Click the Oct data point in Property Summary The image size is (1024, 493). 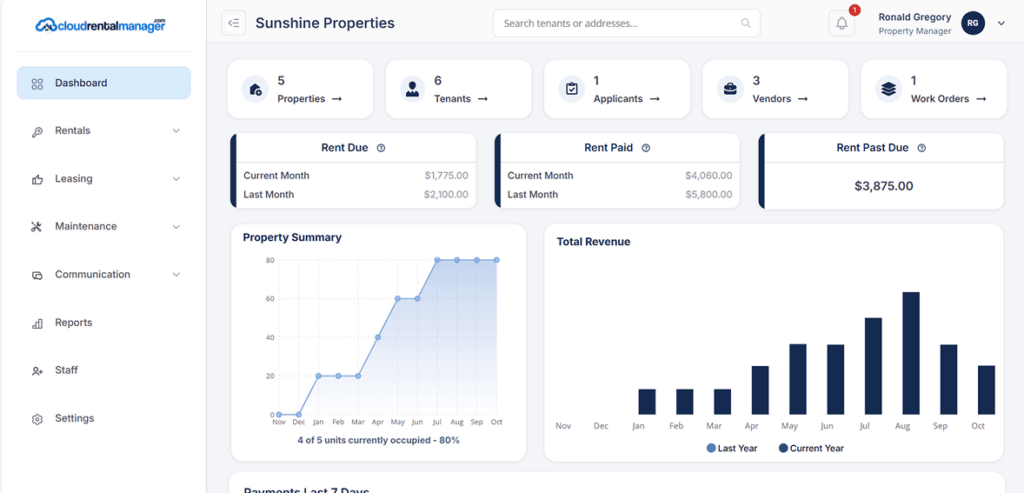497,260
